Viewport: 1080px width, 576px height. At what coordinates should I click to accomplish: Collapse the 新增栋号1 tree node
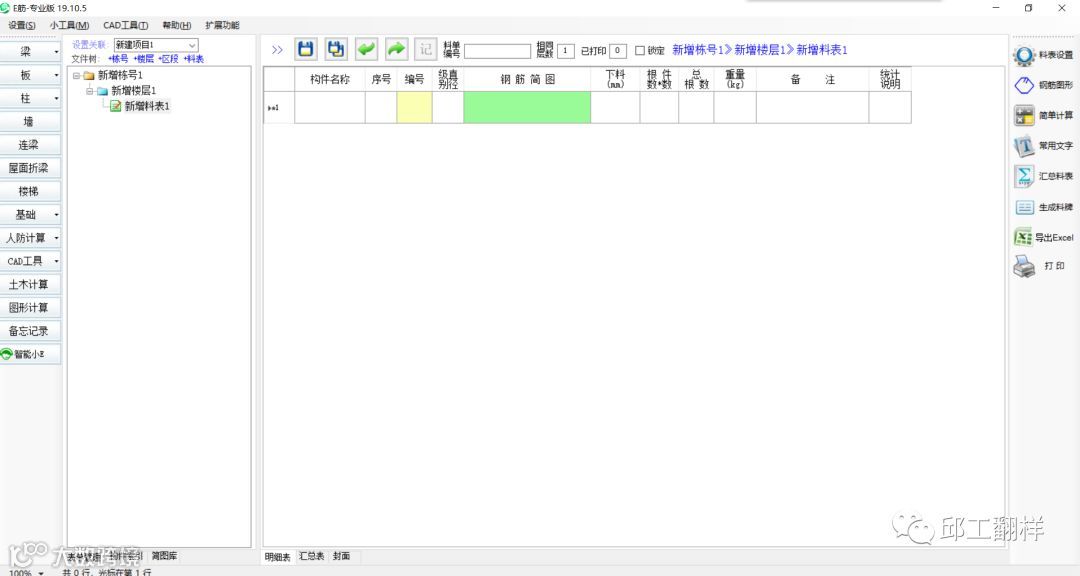[x=76, y=76]
